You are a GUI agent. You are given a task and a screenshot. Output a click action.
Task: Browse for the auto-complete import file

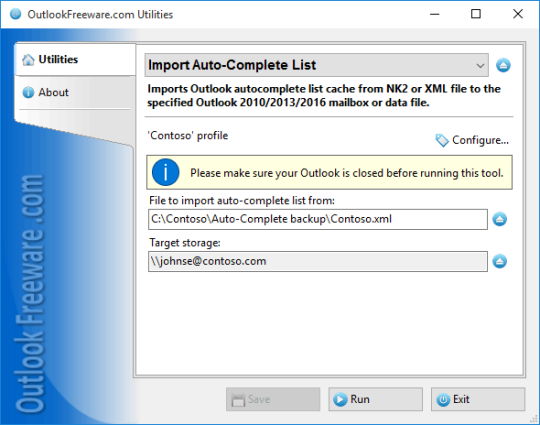pos(499,219)
